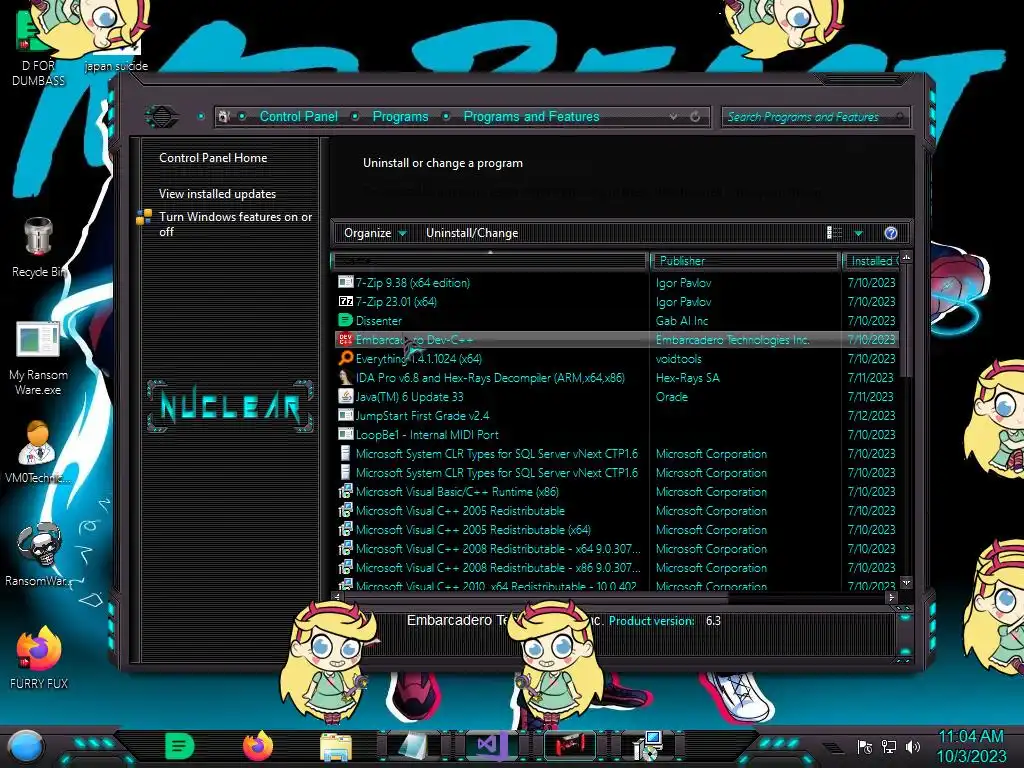Go to Control Panel Home
Screen dimensions: 1024x768
[x=213, y=157]
